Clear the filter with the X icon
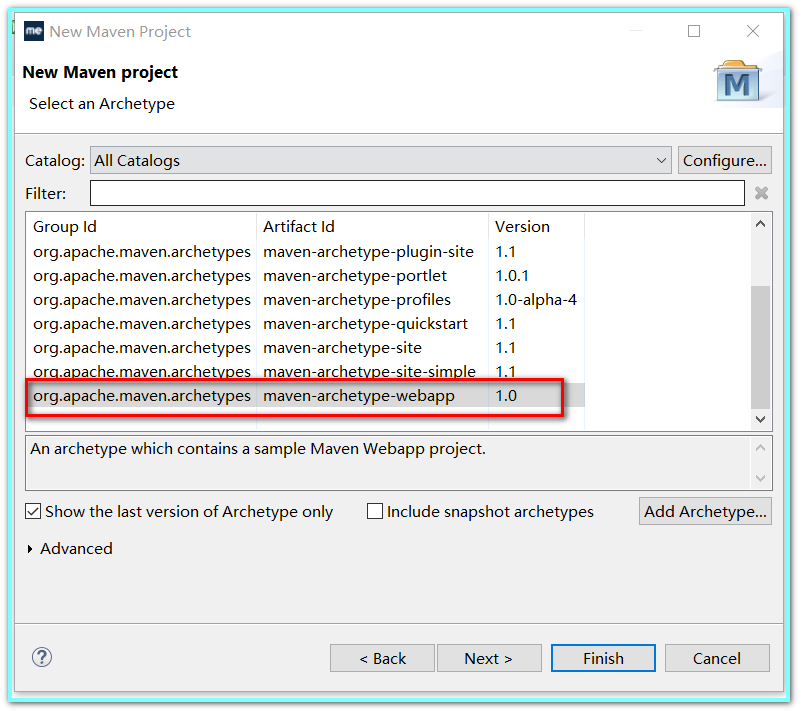The height and width of the screenshot is (711, 799). pyautogui.click(x=761, y=193)
